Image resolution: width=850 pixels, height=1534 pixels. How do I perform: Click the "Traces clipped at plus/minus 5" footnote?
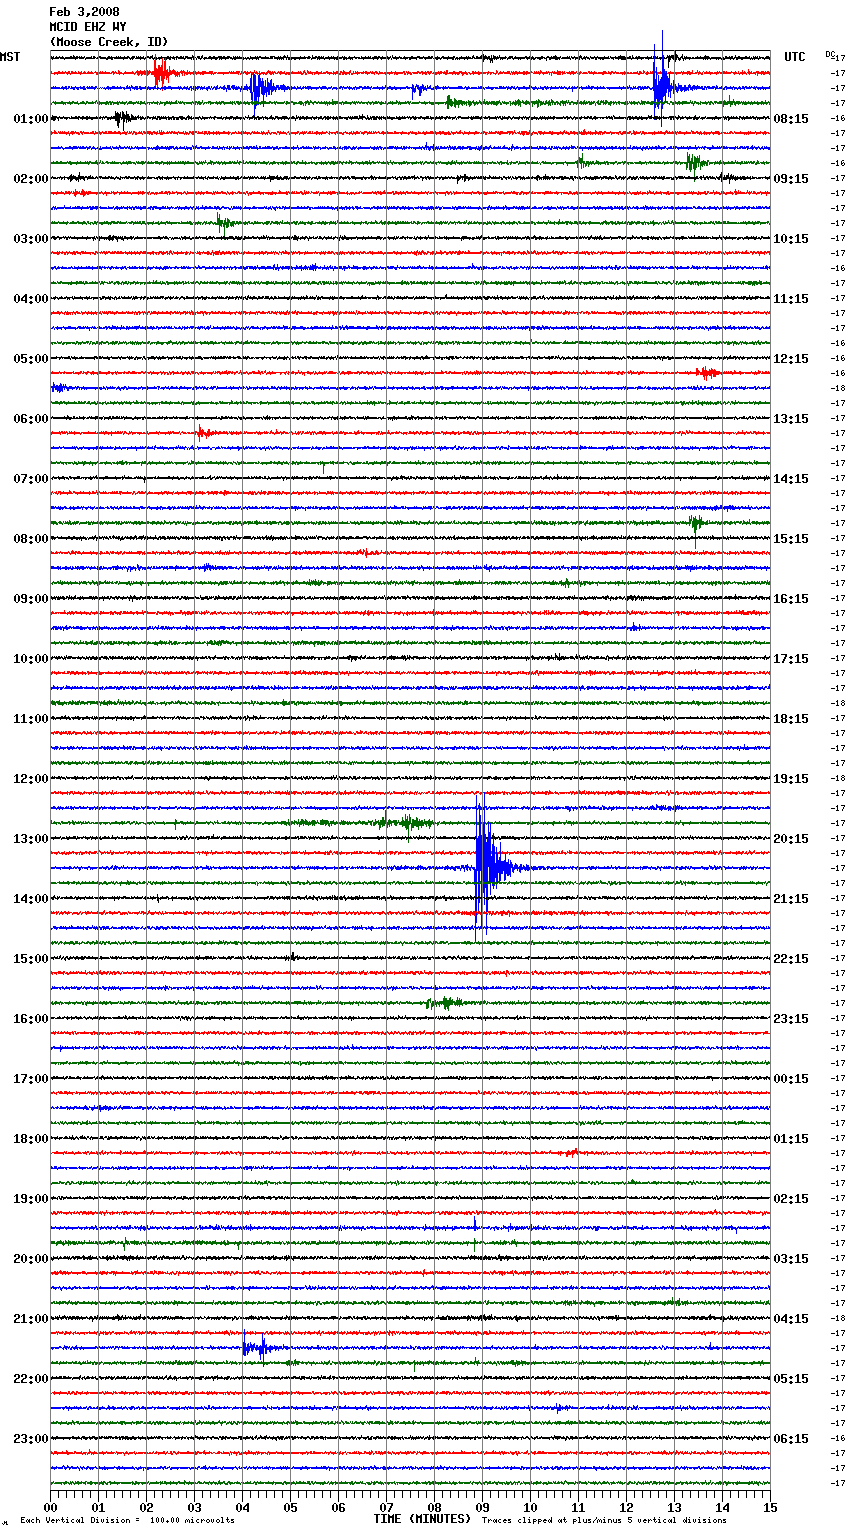[604, 1520]
